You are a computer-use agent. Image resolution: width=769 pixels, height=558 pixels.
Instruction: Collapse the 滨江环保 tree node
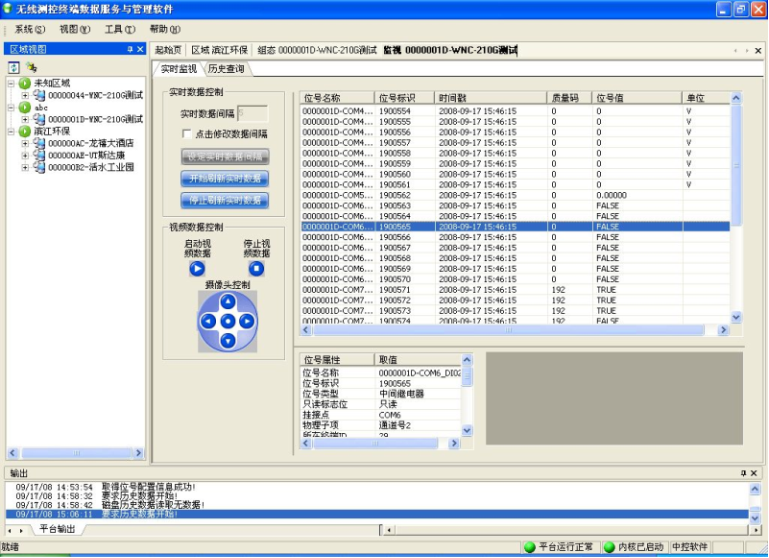click(11, 131)
